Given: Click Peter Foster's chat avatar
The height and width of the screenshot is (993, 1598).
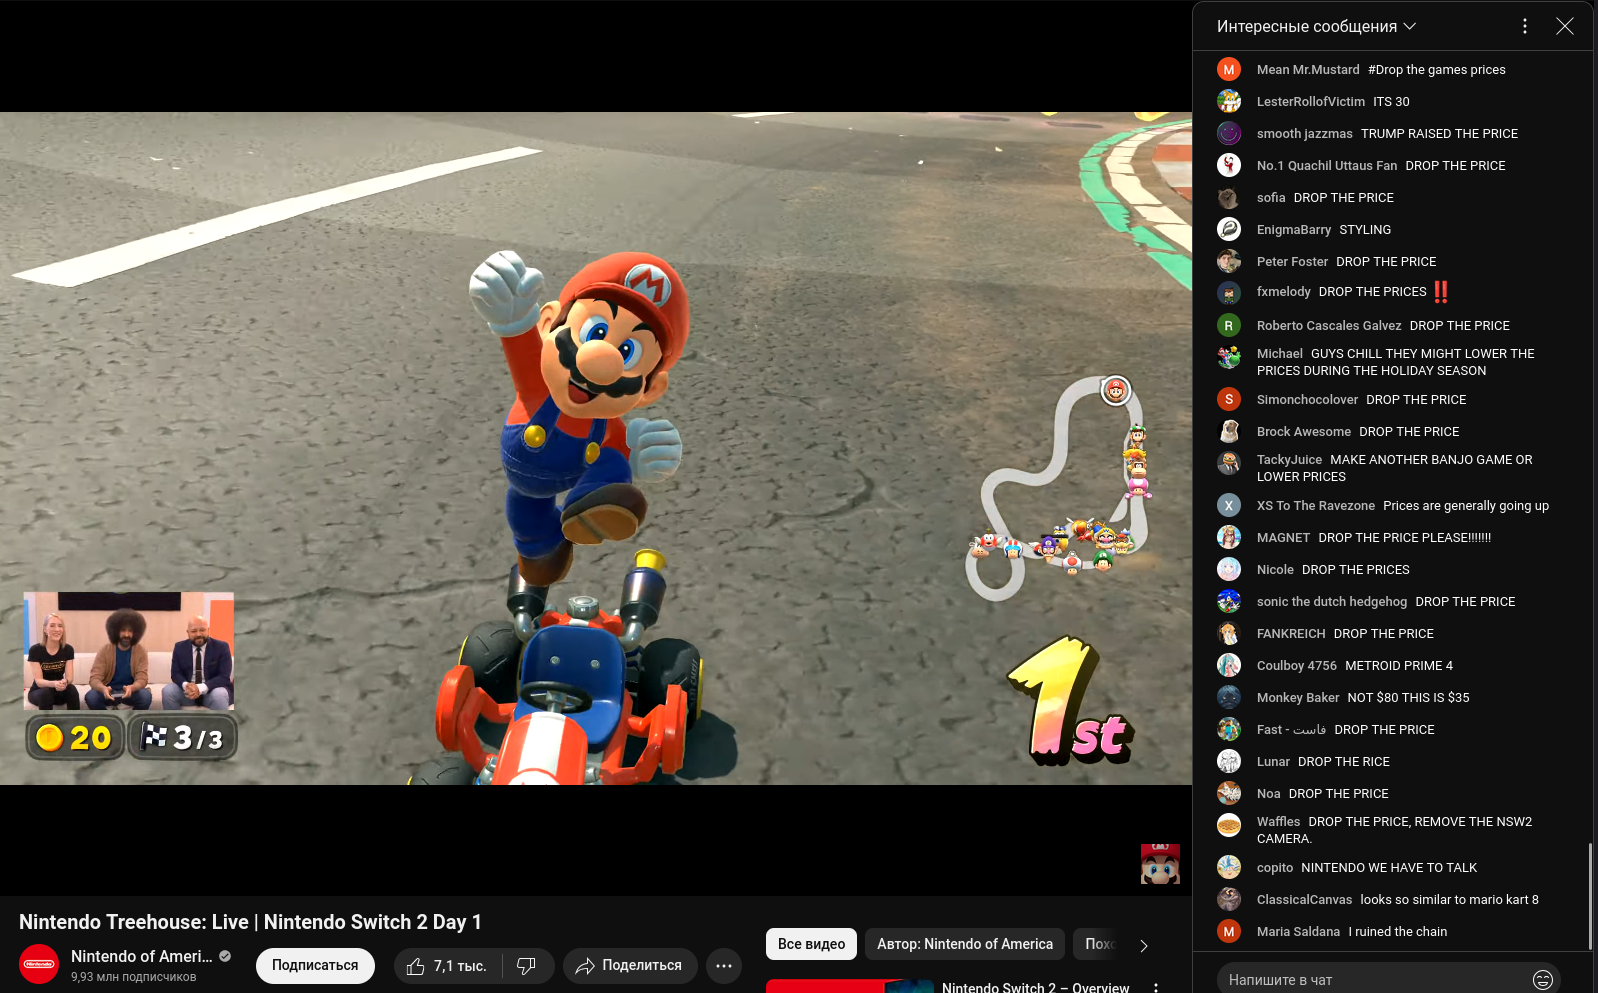Looking at the screenshot, I should (1229, 261).
